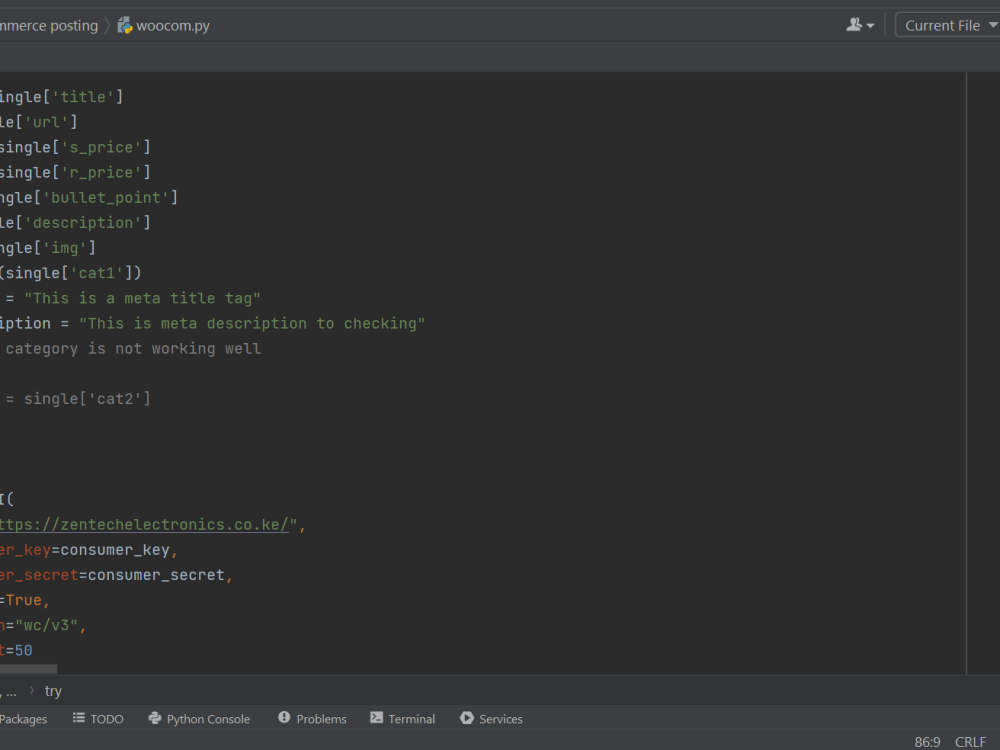This screenshot has height=750, width=1000.
Task: Click the True keyword value
Action: click(x=24, y=600)
